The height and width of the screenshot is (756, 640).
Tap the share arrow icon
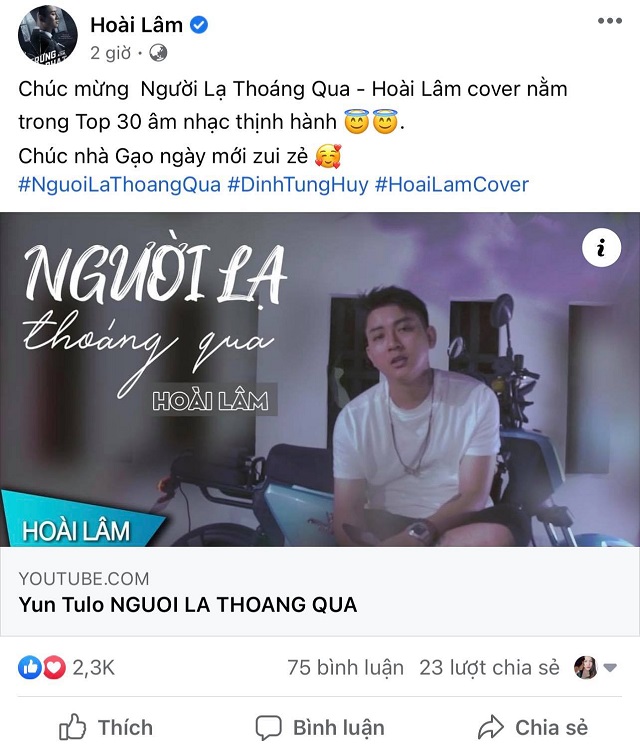point(490,728)
